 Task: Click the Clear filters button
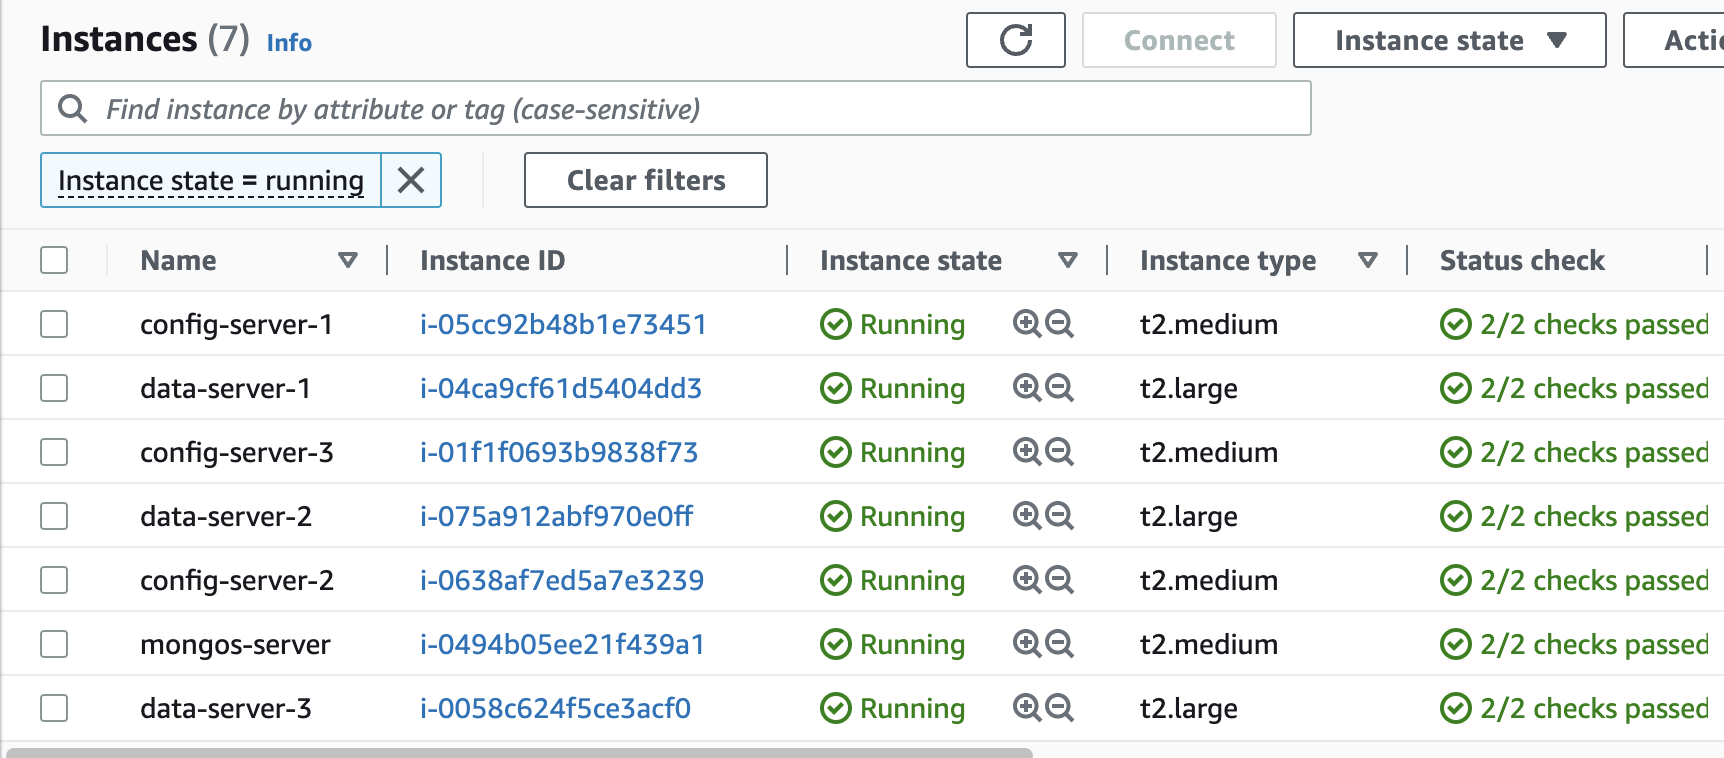646,180
